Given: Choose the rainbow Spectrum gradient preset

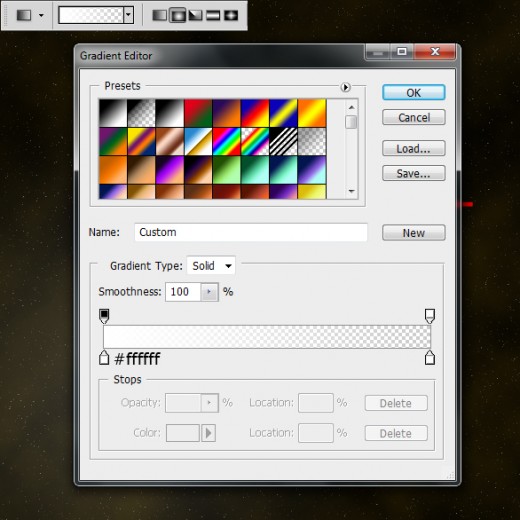Looking at the screenshot, I should (227, 142).
